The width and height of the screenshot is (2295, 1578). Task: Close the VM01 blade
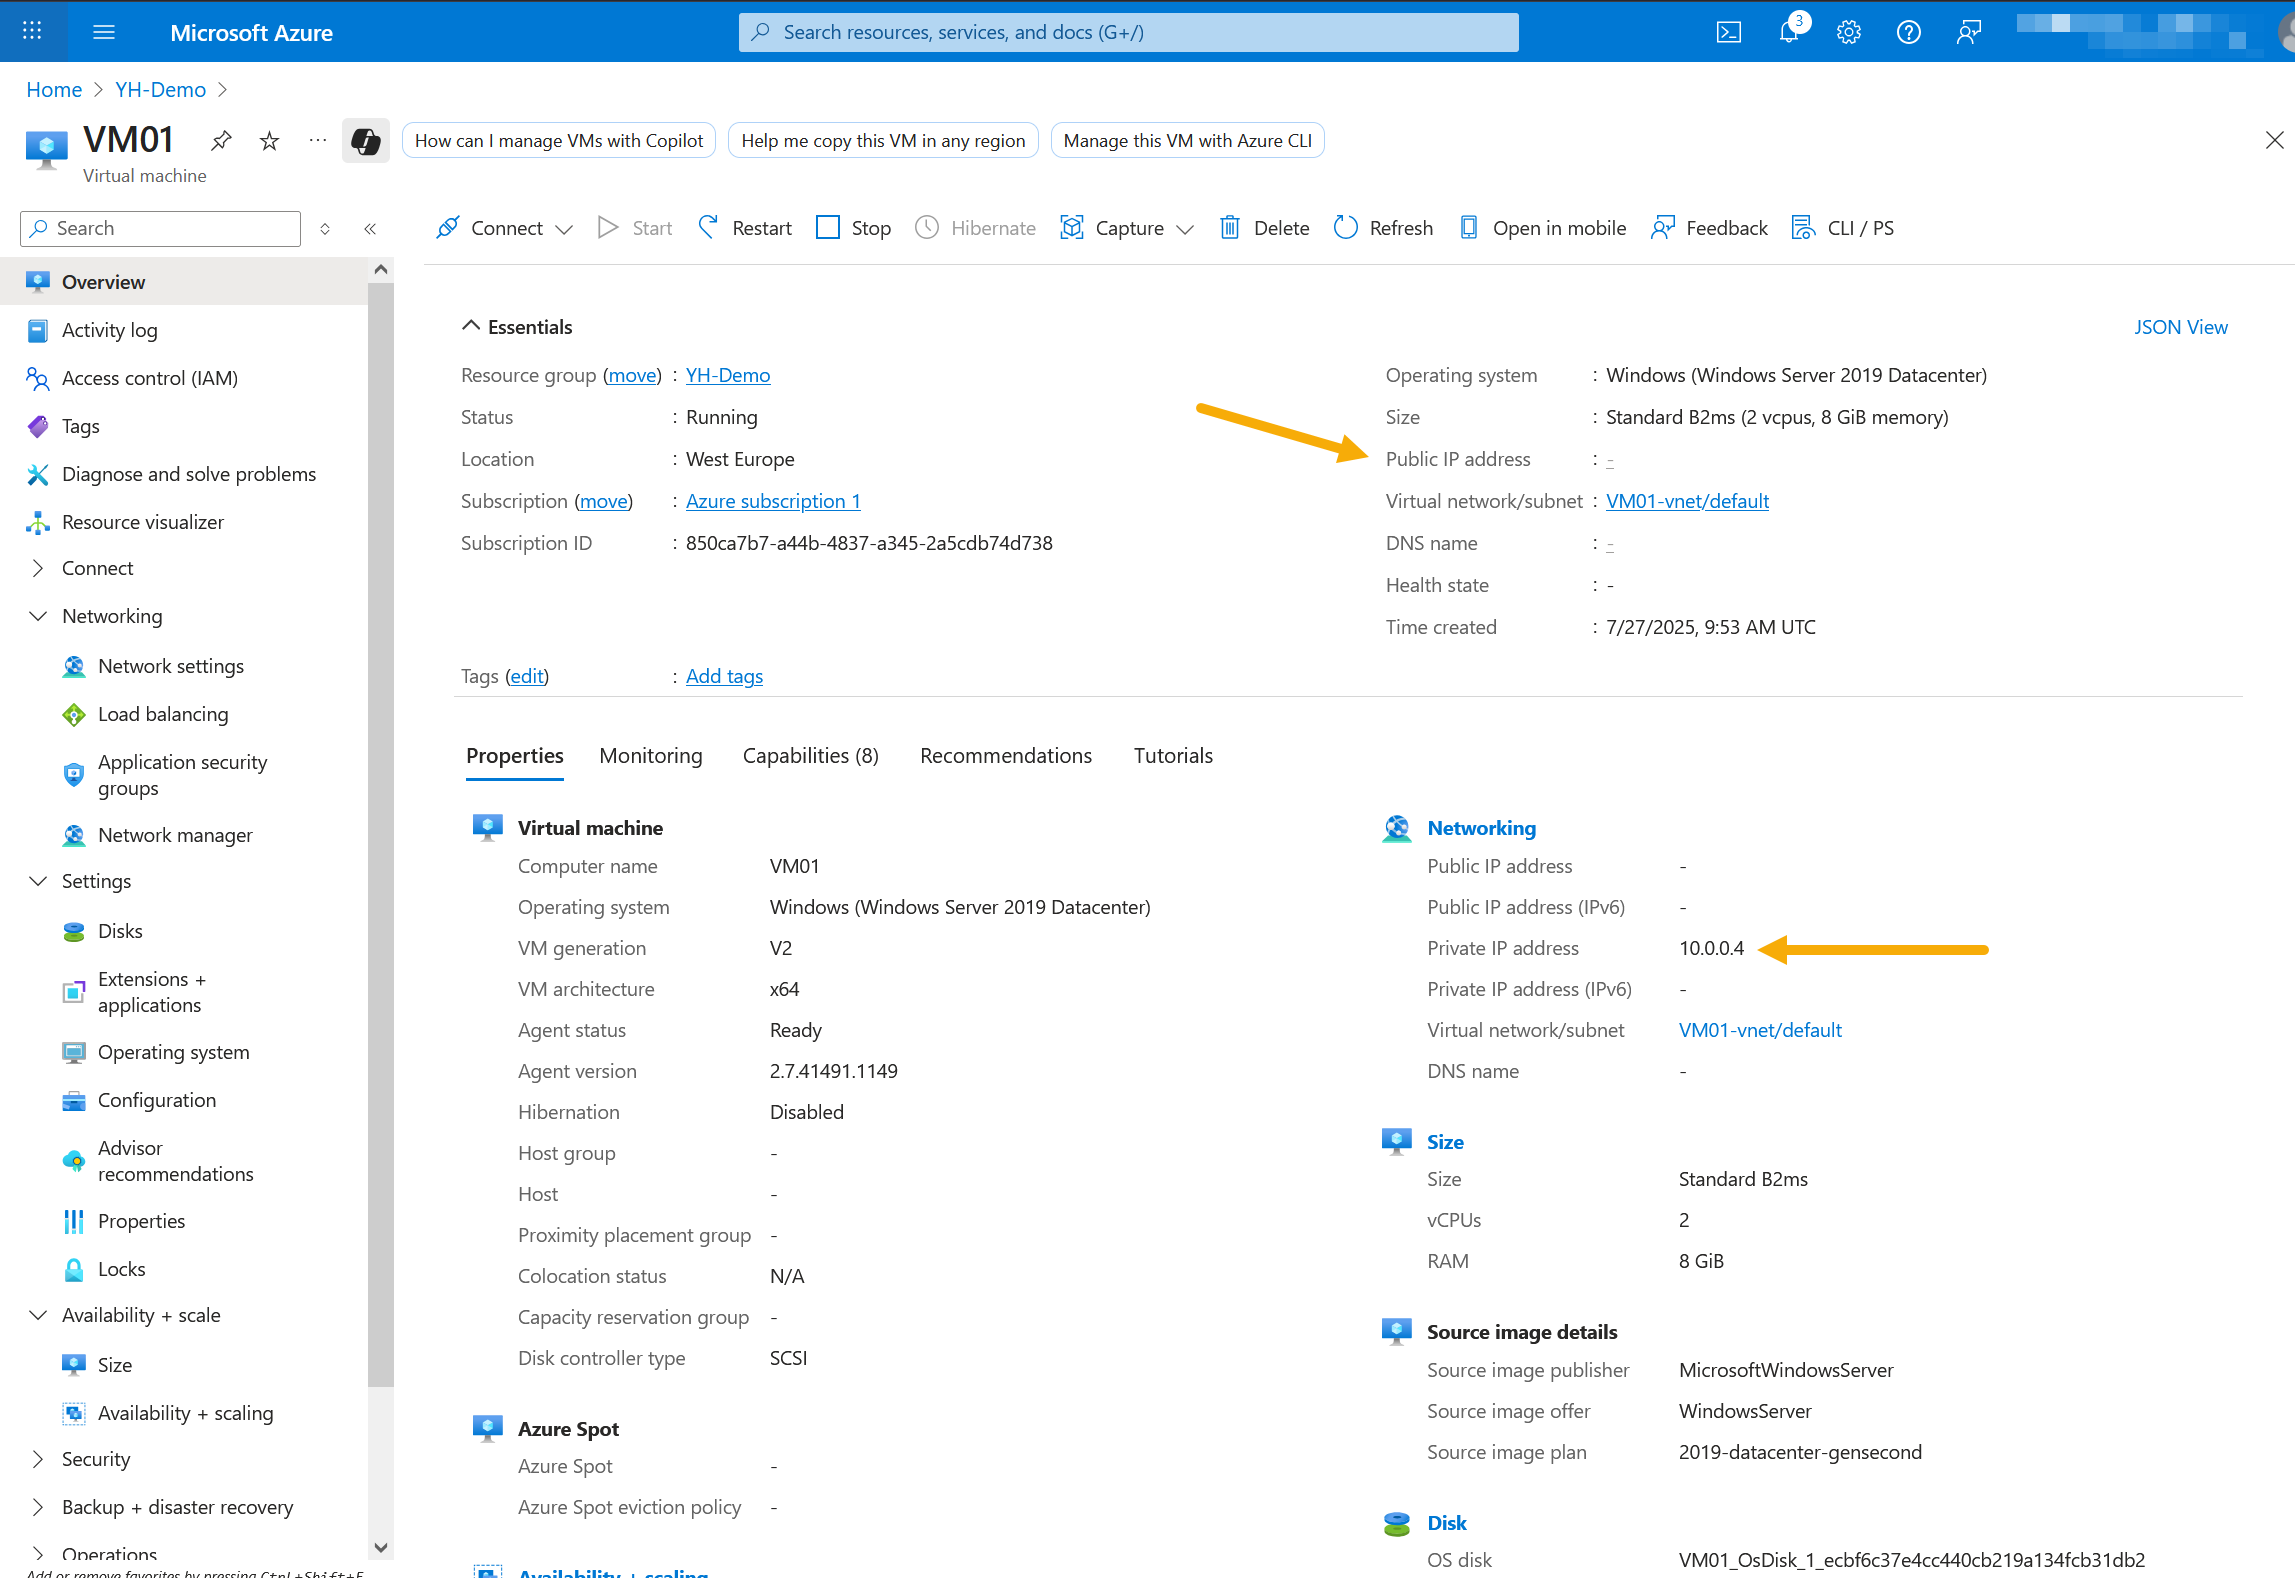[2274, 140]
